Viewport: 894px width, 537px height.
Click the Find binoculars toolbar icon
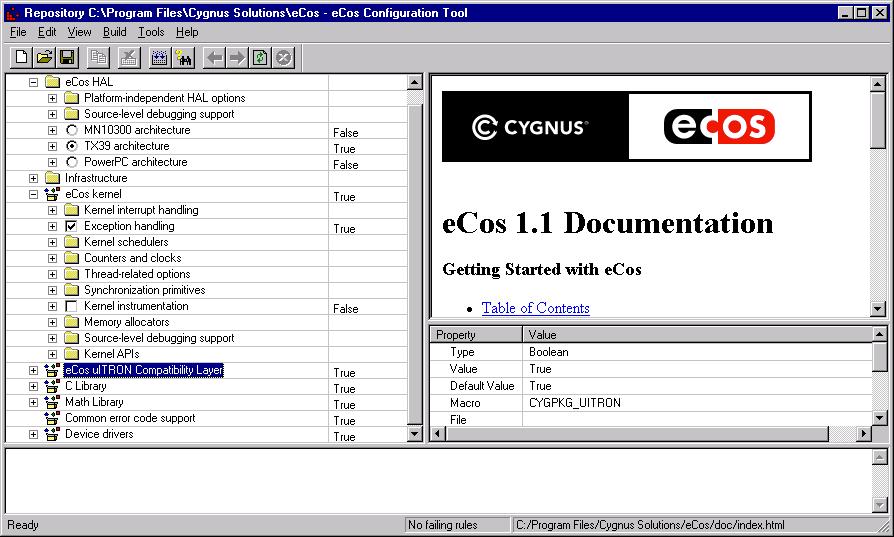183,57
